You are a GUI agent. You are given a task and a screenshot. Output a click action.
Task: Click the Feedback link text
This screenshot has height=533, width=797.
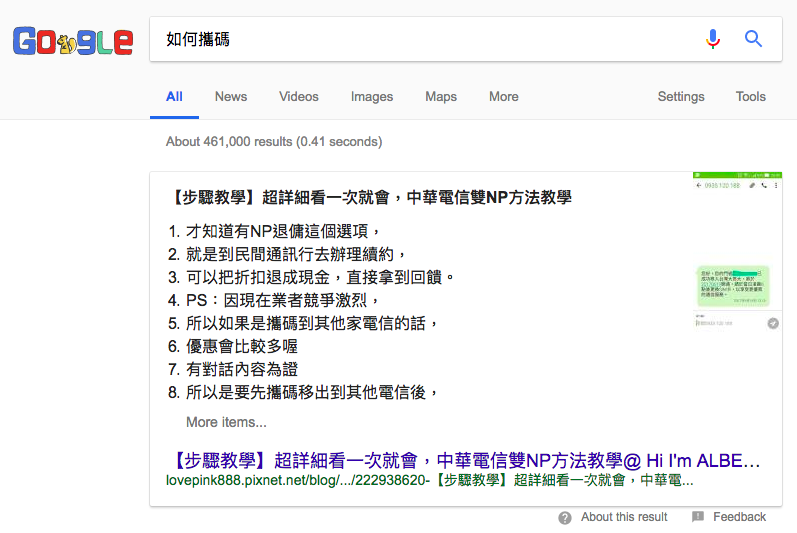[x=739, y=517]
